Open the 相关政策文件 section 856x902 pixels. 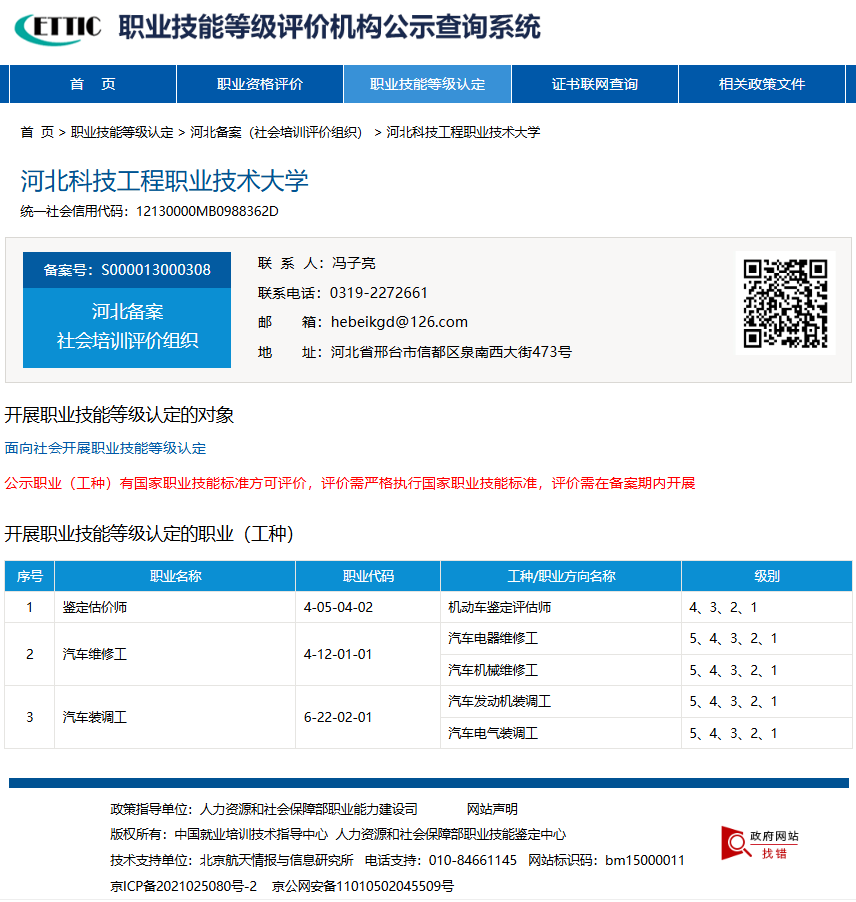762,84
